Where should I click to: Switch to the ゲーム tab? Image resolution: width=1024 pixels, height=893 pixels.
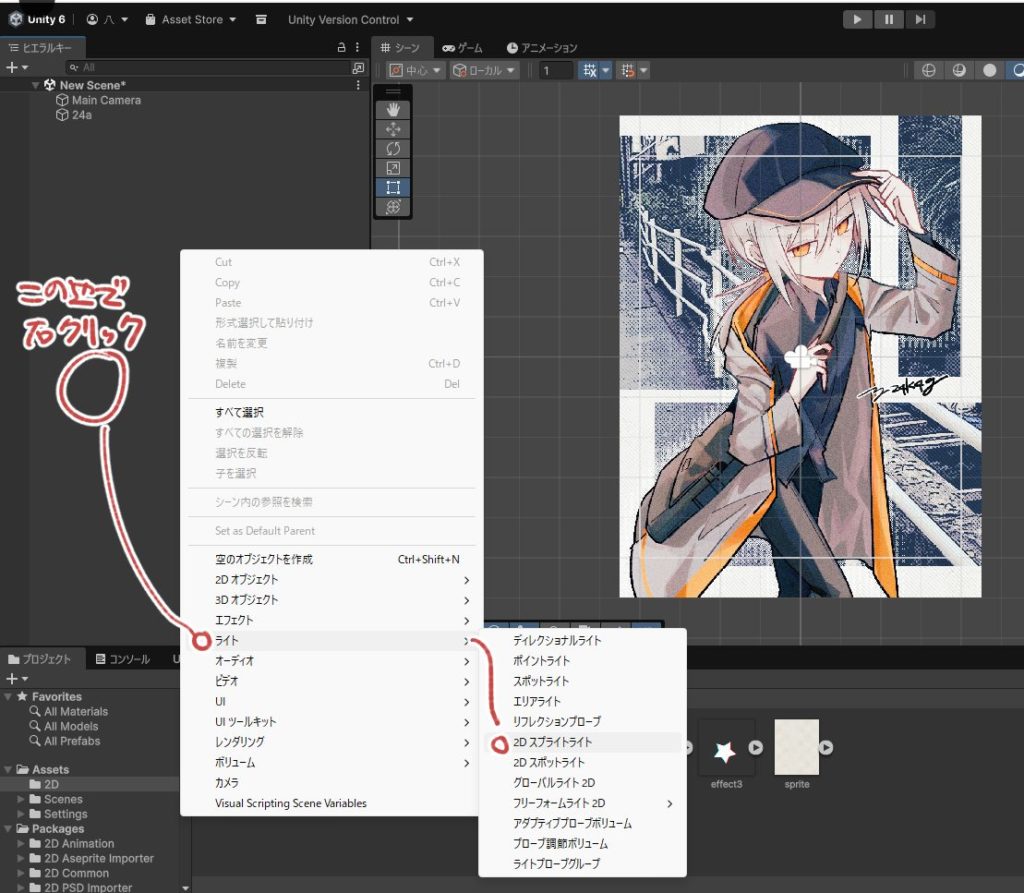pyautogui.click(x=463, y=48)
